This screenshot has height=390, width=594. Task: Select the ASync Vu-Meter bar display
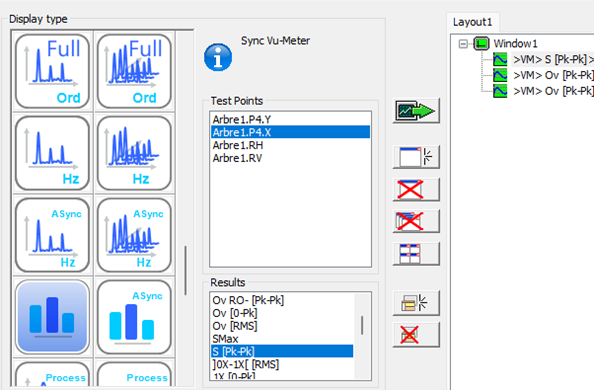pos(134,317)
